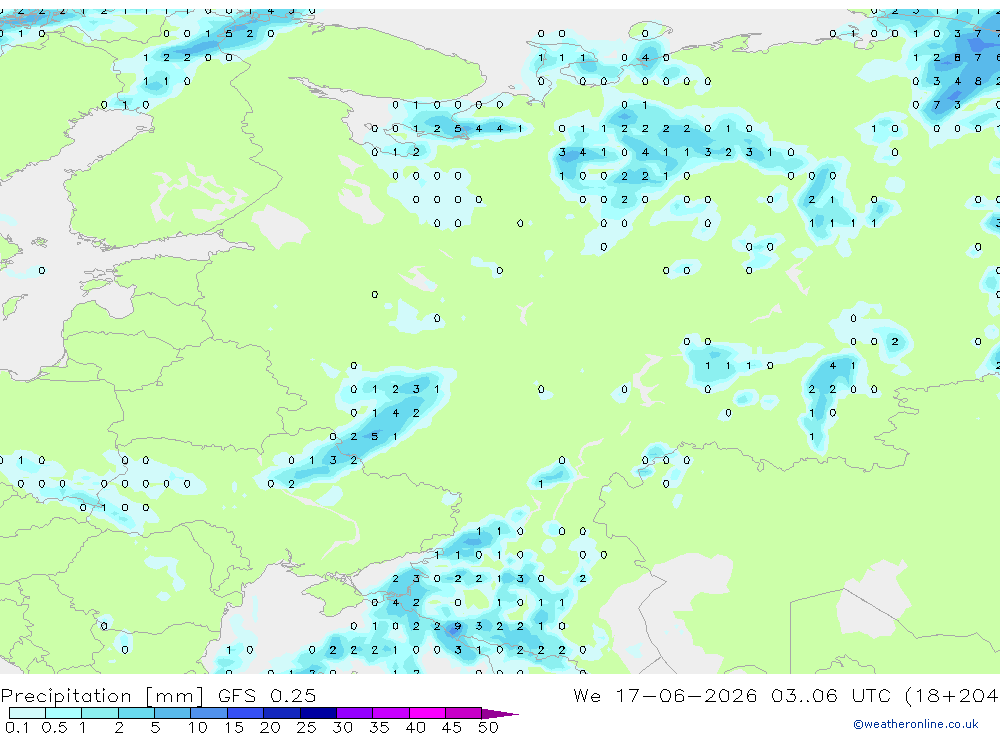Click the legend label '0.1'
The image size is (1000, 733).
[x=17, y=727]
